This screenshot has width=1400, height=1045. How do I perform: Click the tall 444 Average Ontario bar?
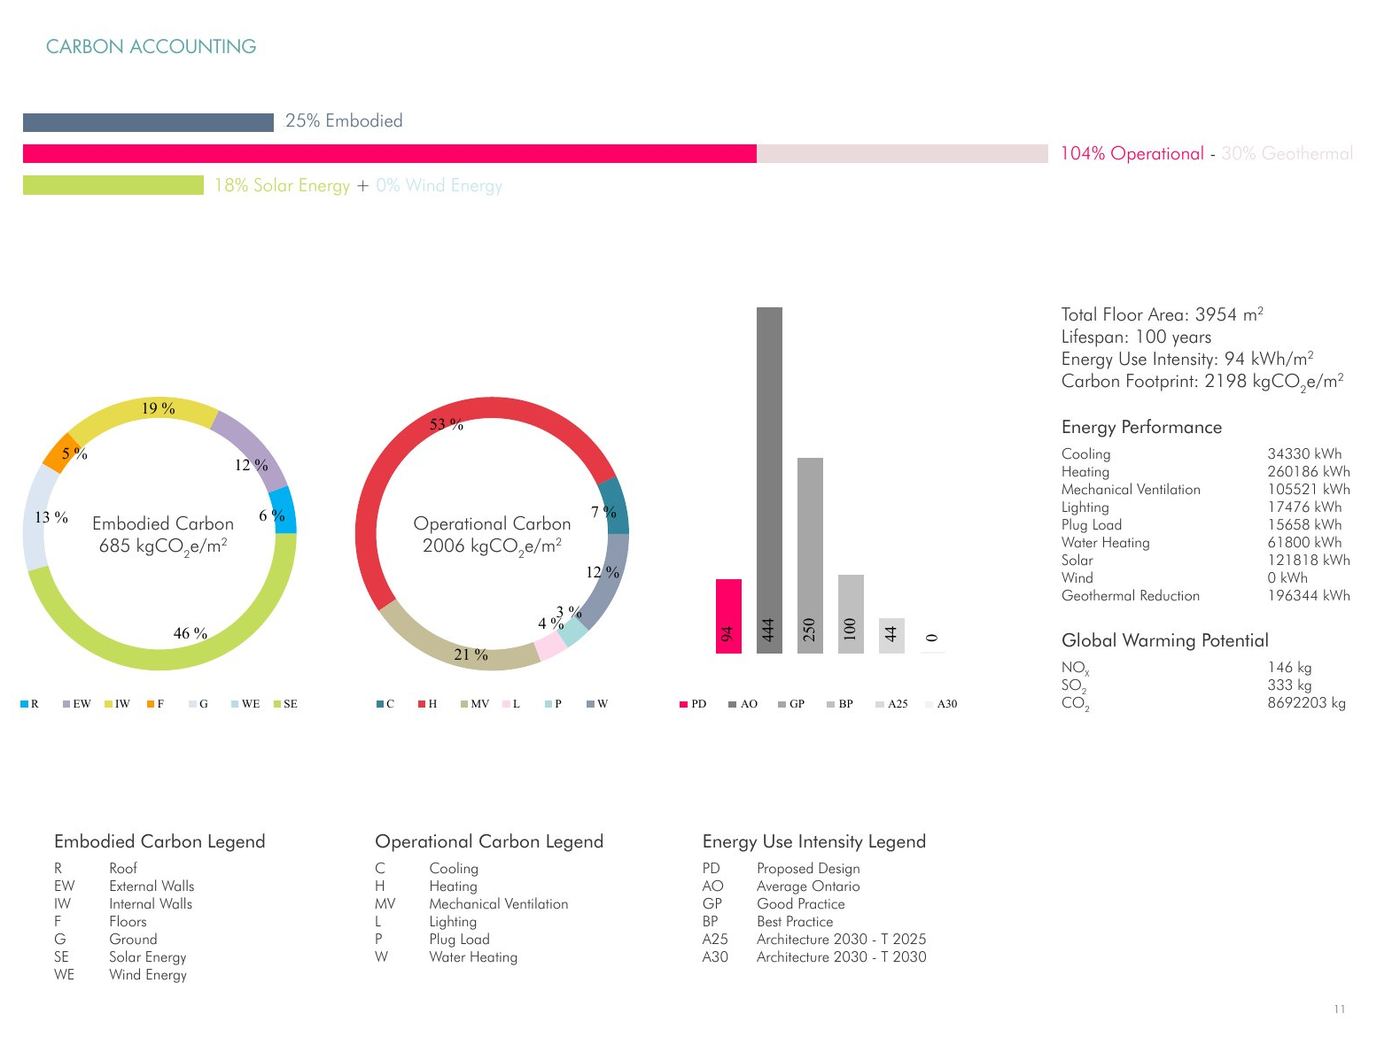point(769,480)
